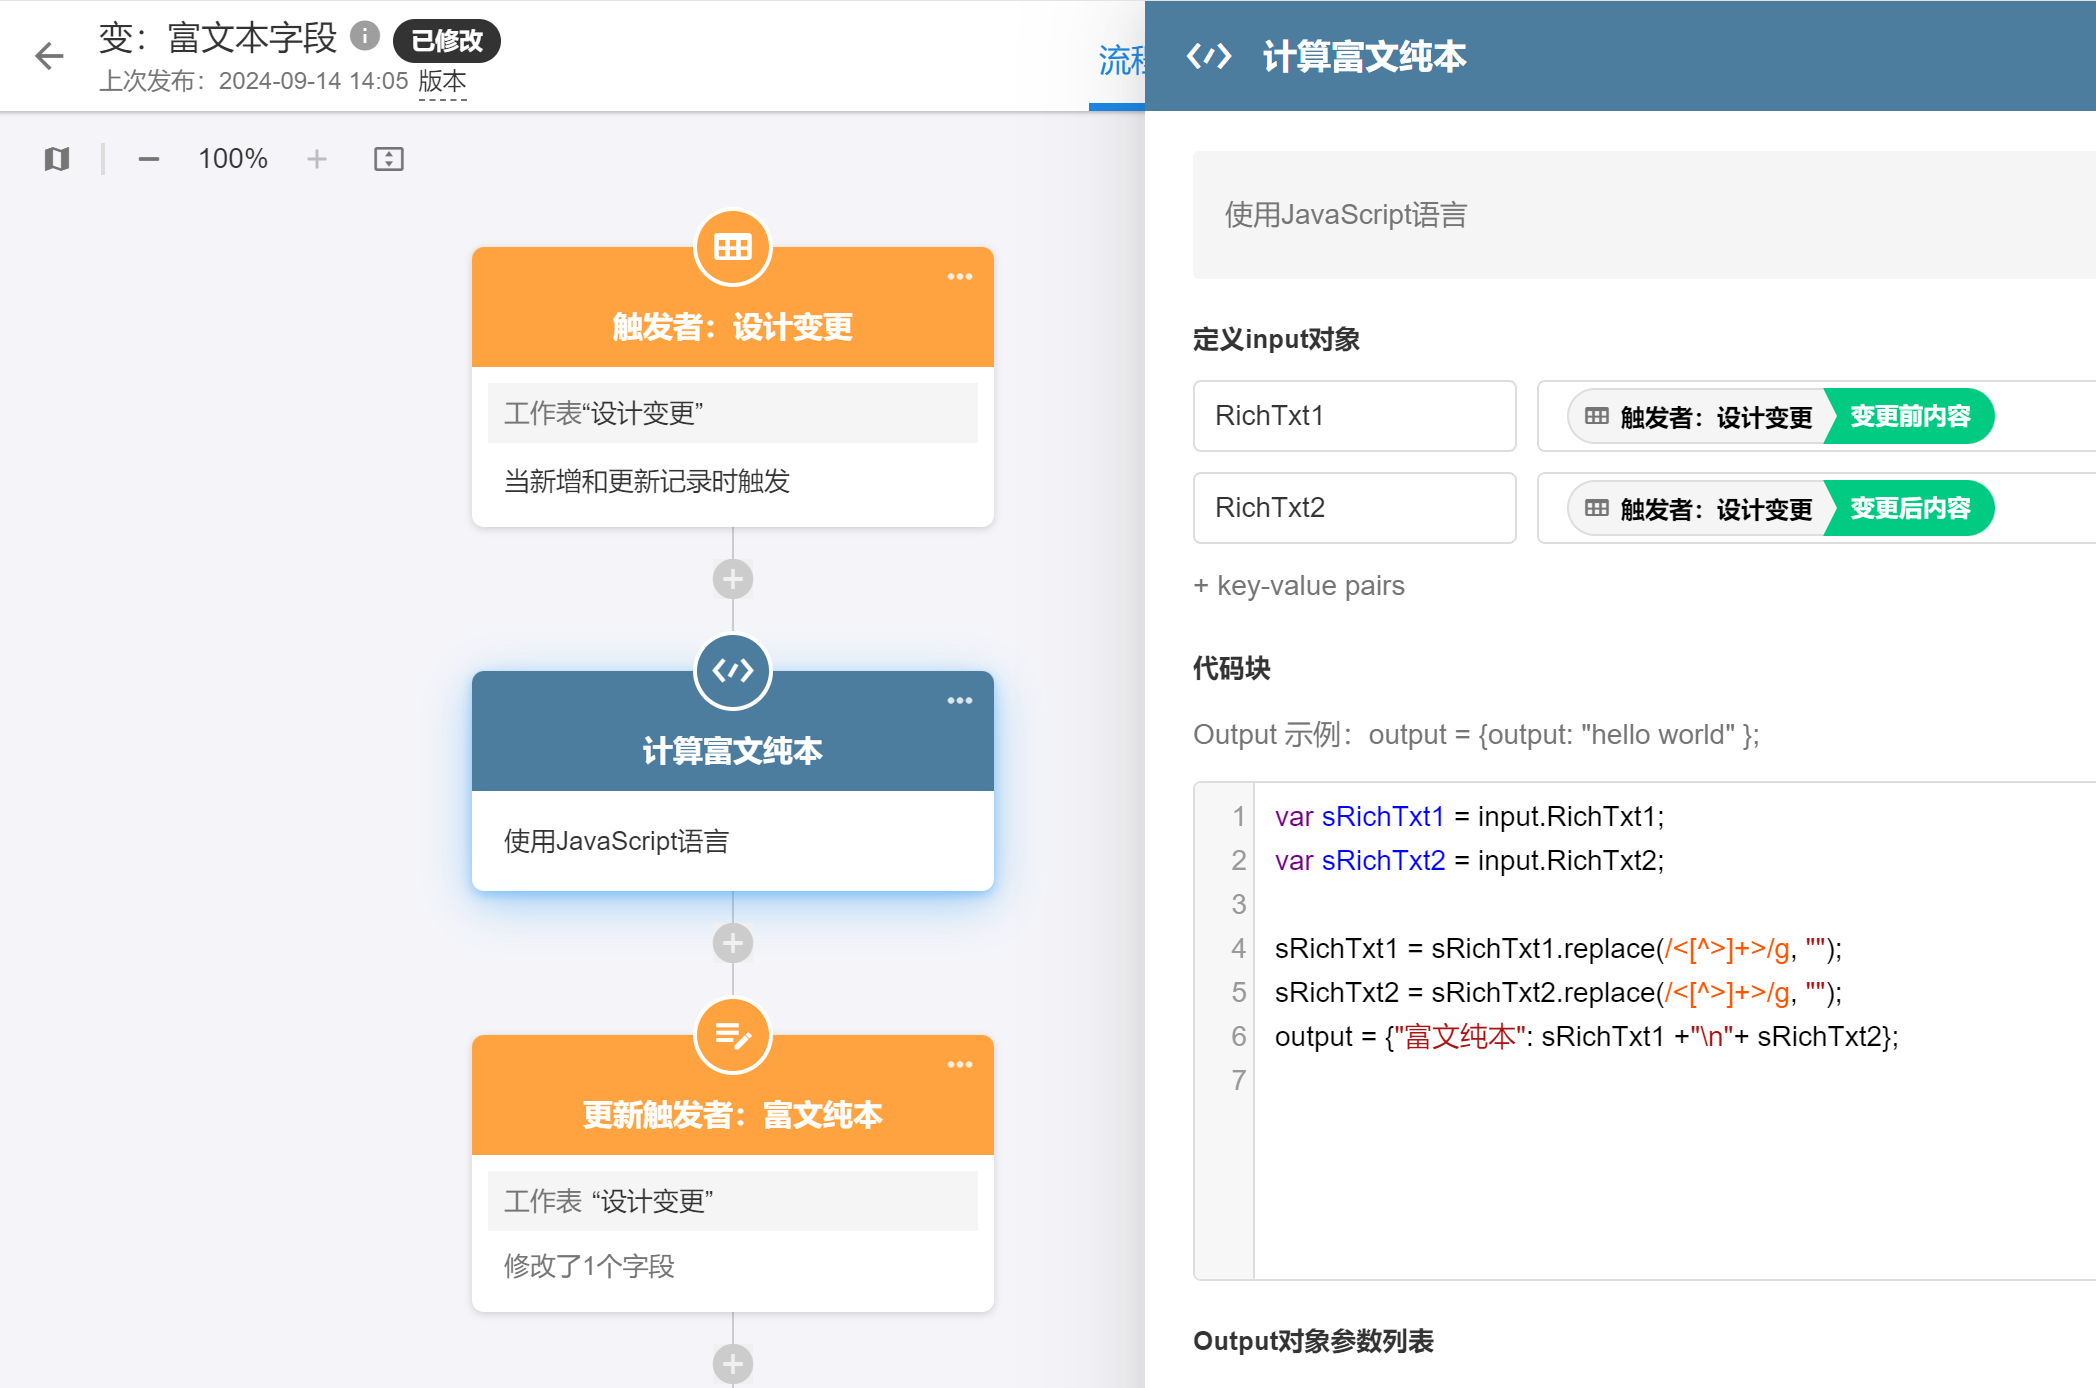This screenshot has height=1388, width=2096.
Task: Open more options on 计算富文纯本 node
Action: (x=959, y=701)
